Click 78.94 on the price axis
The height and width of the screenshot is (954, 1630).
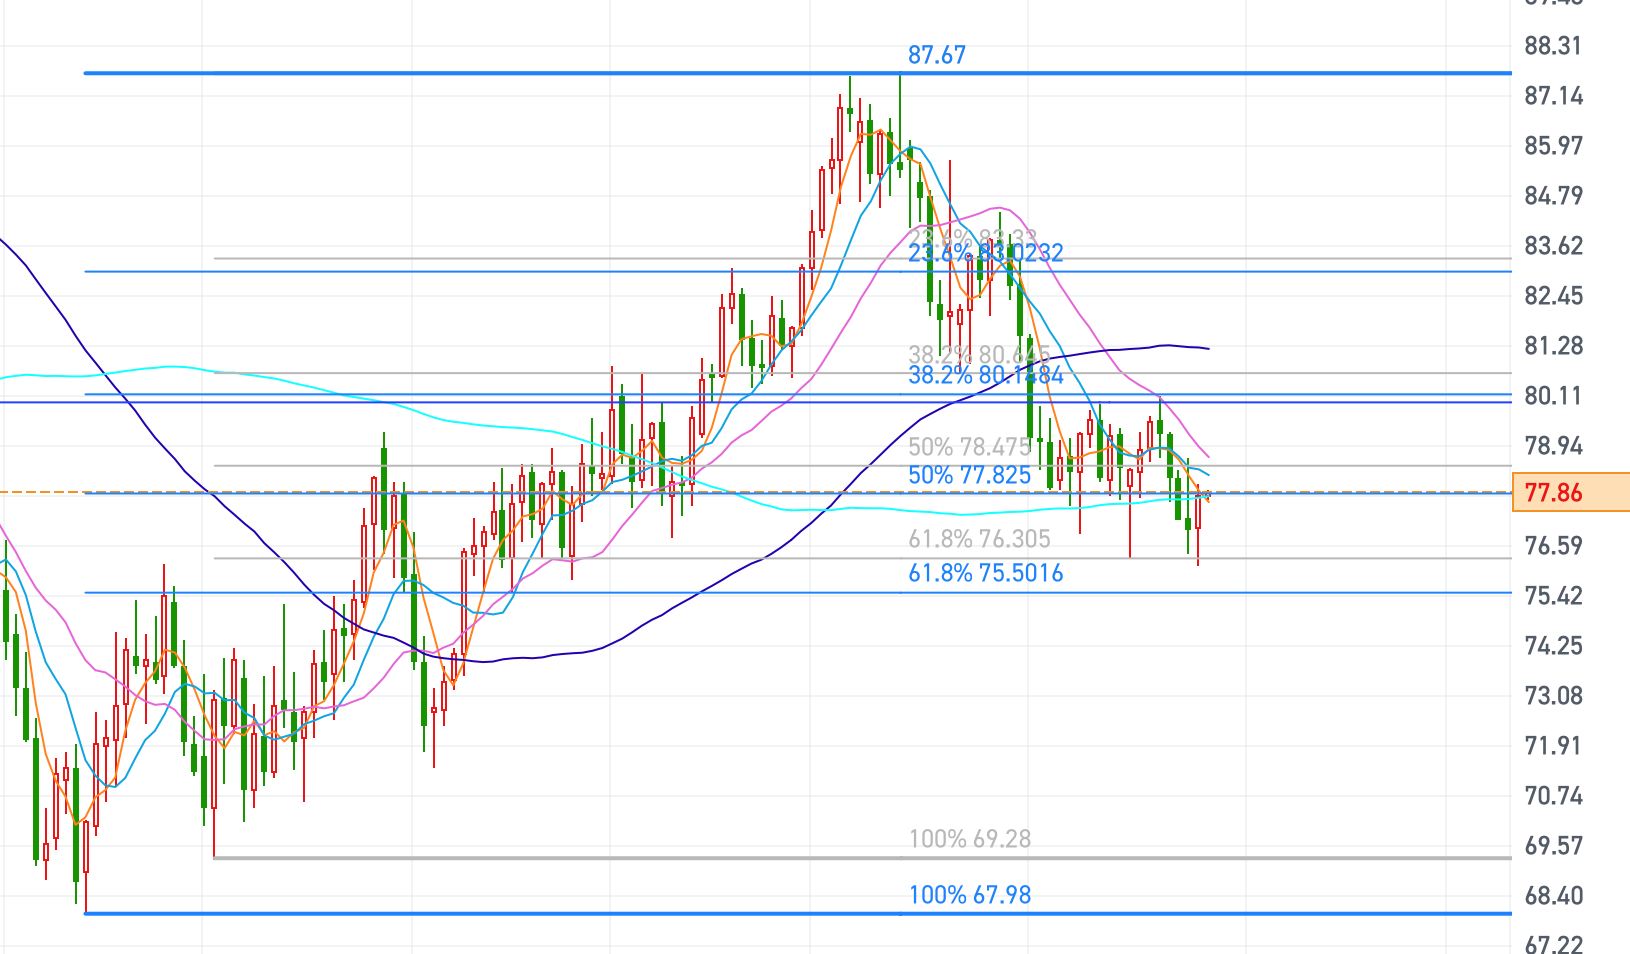coord(1553,446)
